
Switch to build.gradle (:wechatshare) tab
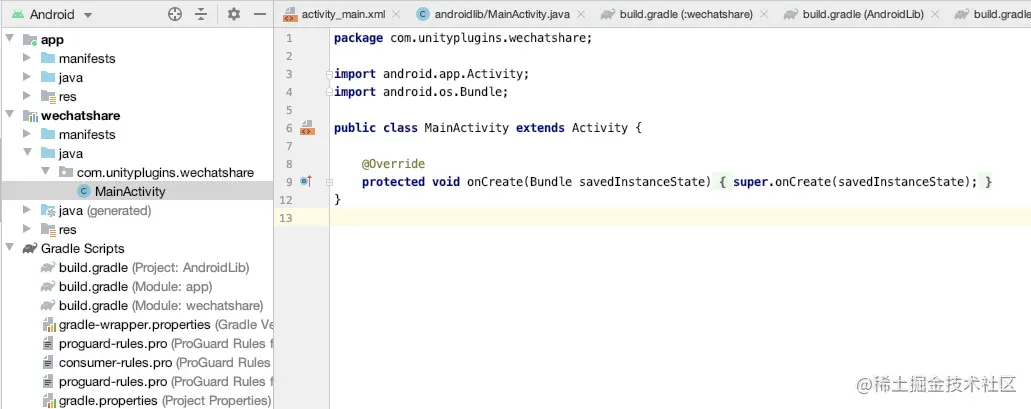point(685,14)
